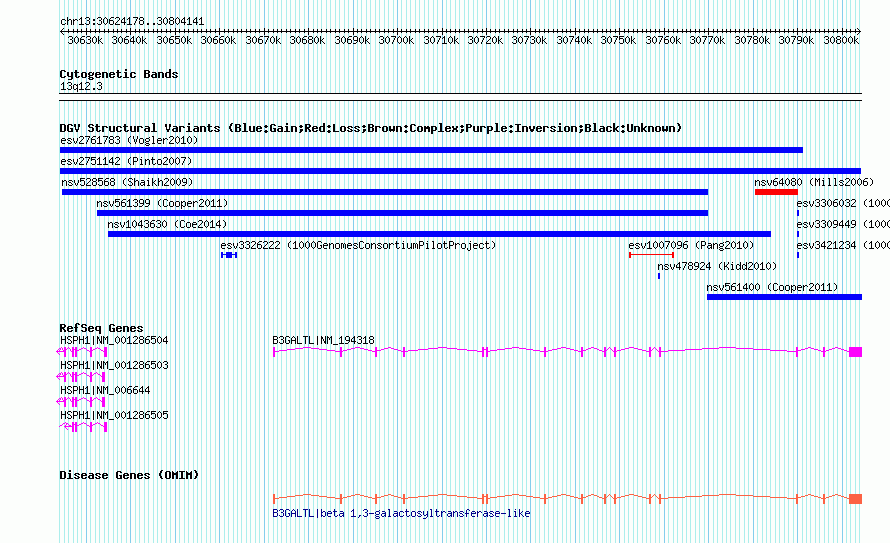Select the esv2751142 (Pinto2007) variant bar

(460, 171)
